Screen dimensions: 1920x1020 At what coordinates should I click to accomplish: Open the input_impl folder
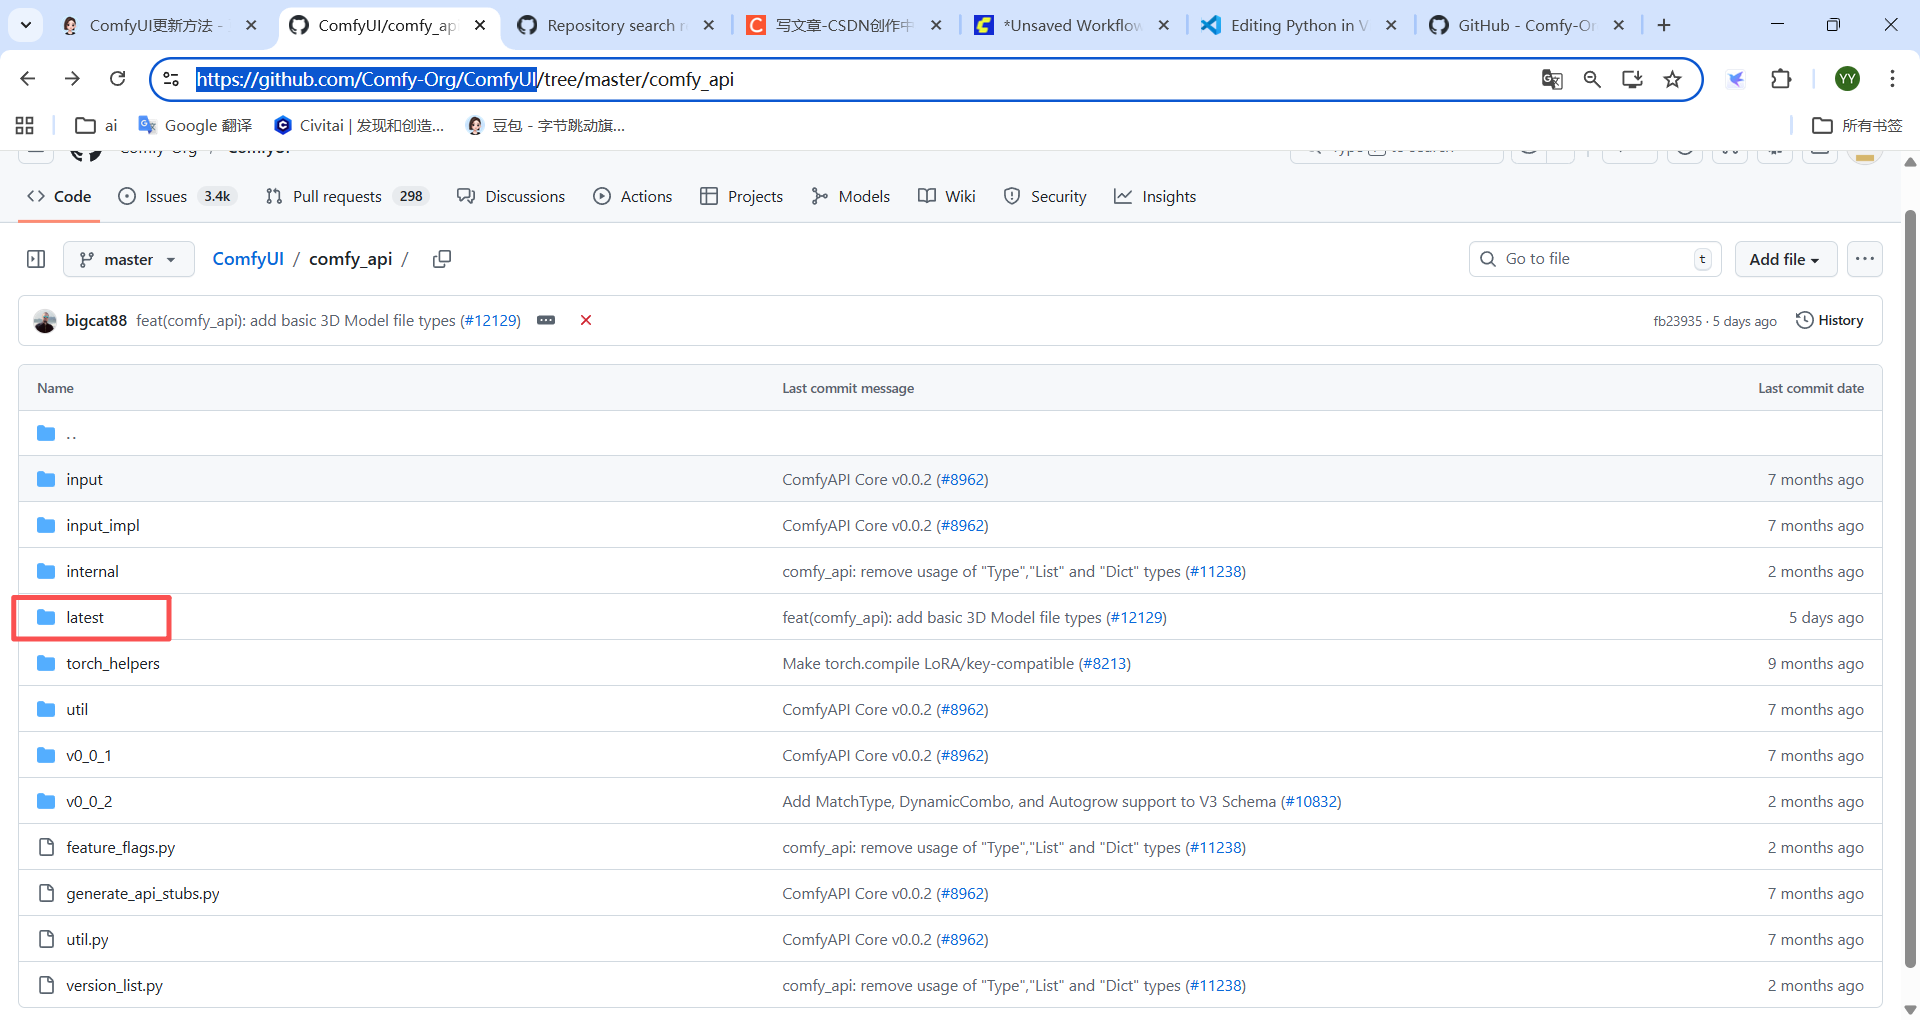[x=103, y=525]
